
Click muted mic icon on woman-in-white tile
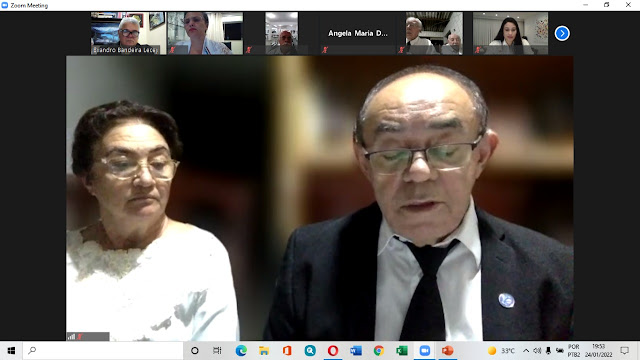[172, 50]
